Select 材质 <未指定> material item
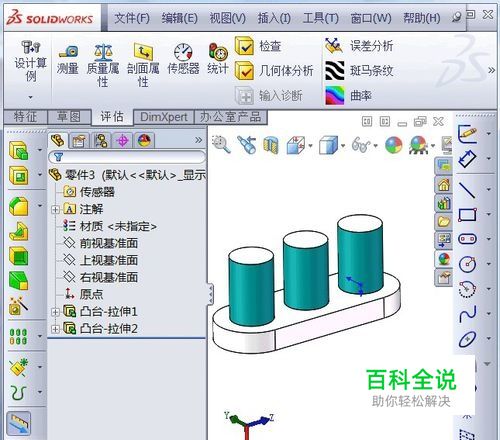 tap(110, 226)
